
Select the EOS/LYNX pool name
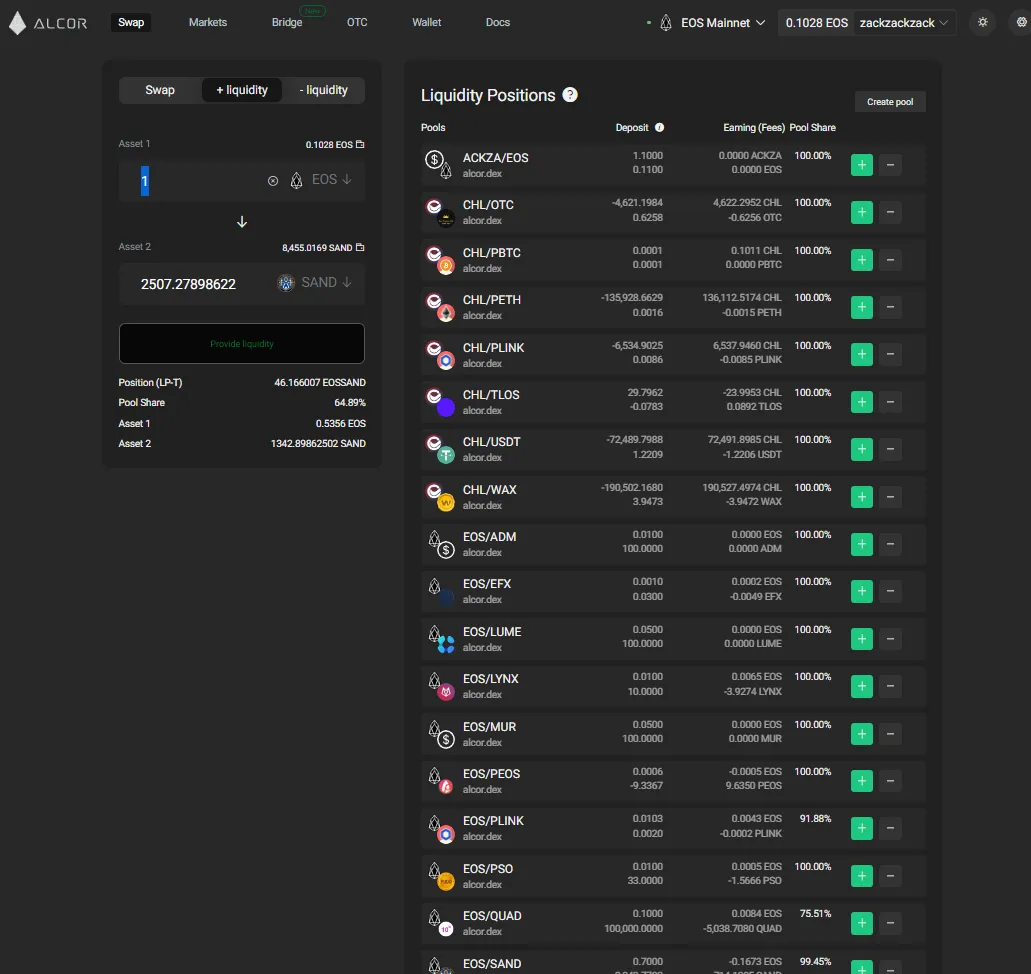pos(491,679)
